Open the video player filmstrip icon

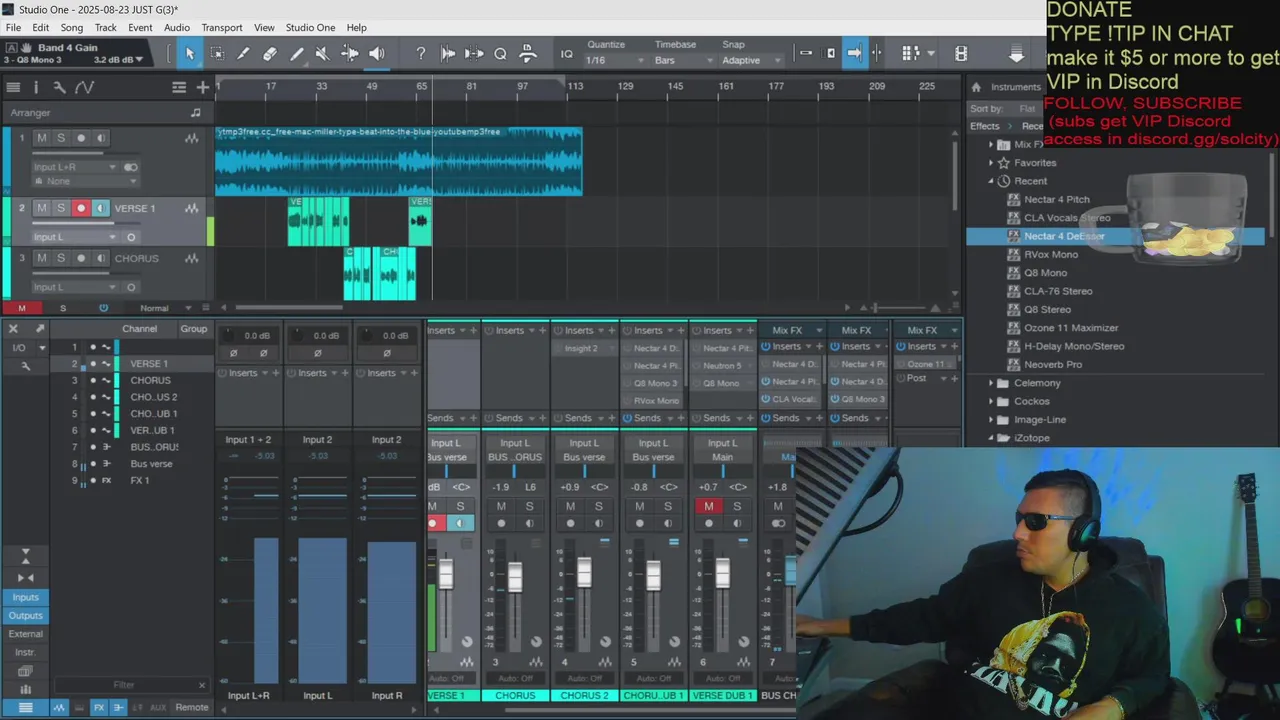point(961,53)
